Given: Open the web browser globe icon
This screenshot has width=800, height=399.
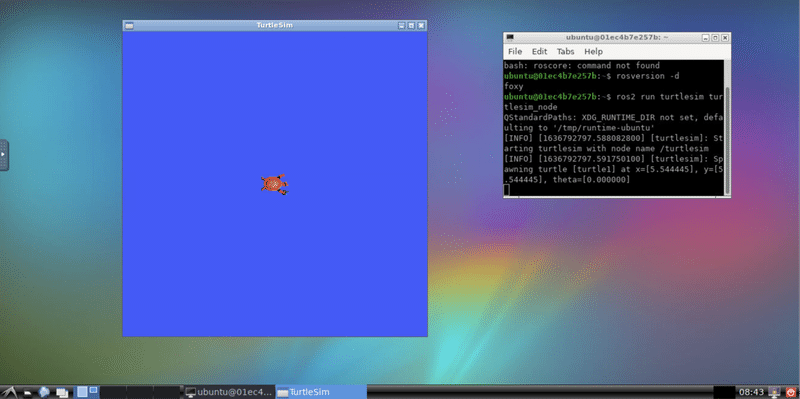Looking at the screenshot, I should (x=44, y=392).
